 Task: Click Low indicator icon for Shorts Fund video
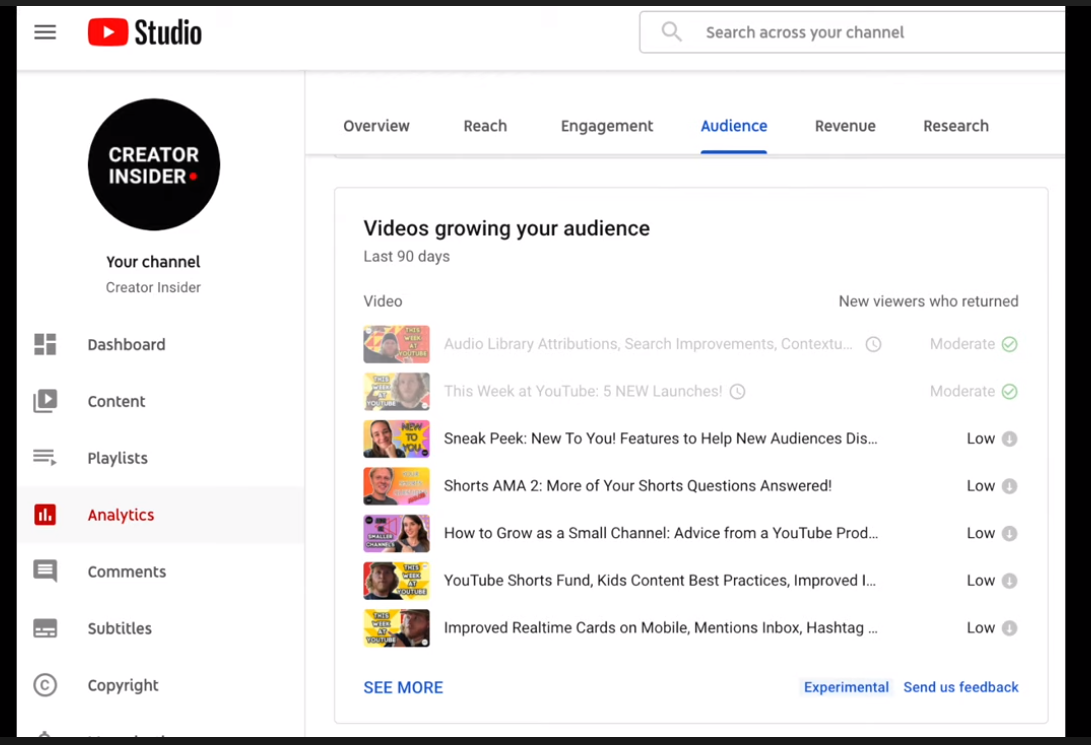pyautogui.click(x=1010, y=581)
